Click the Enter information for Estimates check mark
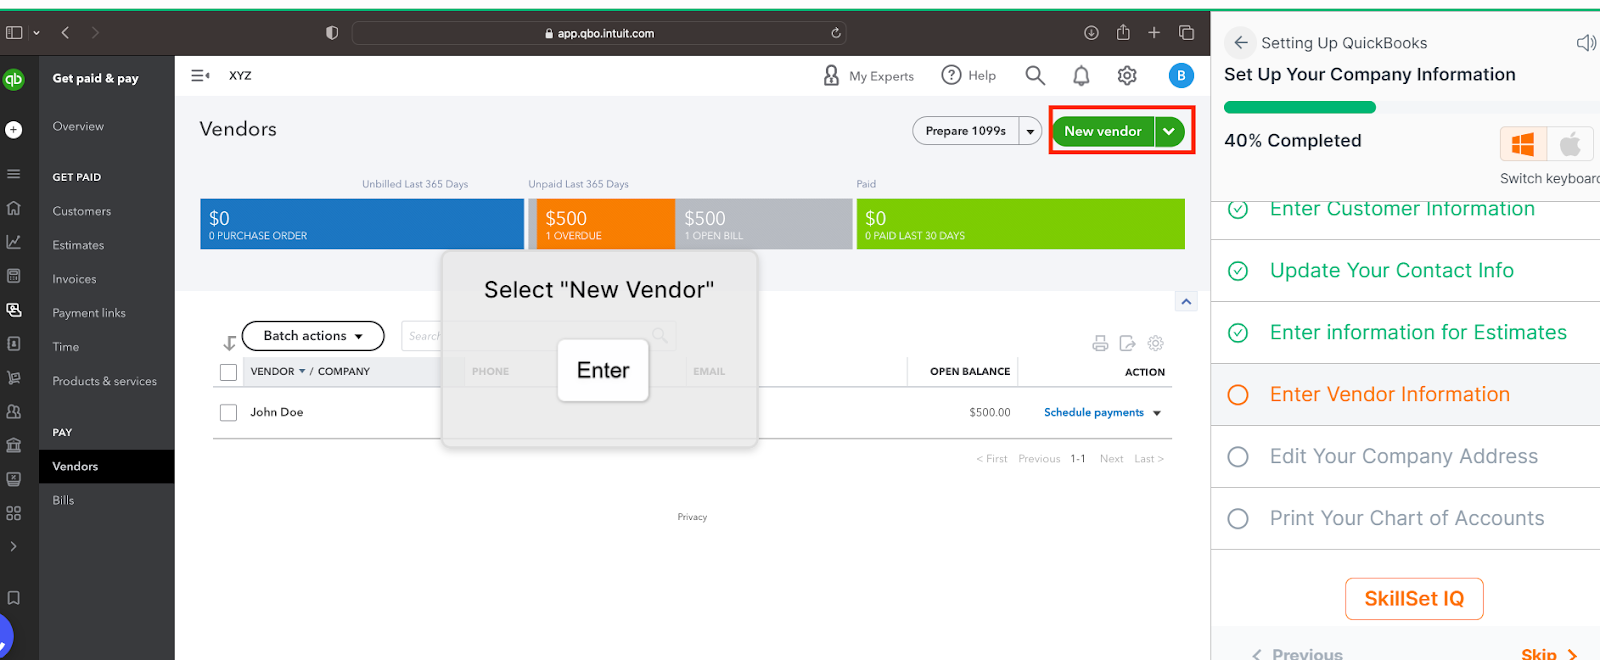The width and height of the screenshot is (1600, 660). [1238, 333]
